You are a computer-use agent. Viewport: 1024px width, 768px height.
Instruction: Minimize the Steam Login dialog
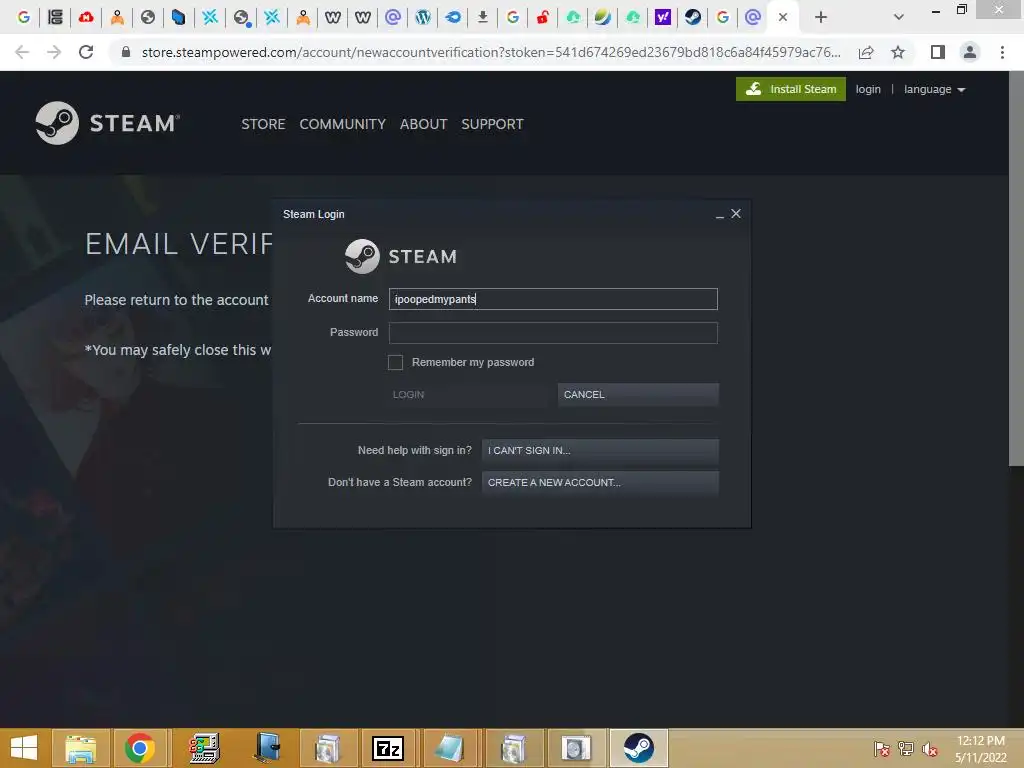tap(720, 215)
